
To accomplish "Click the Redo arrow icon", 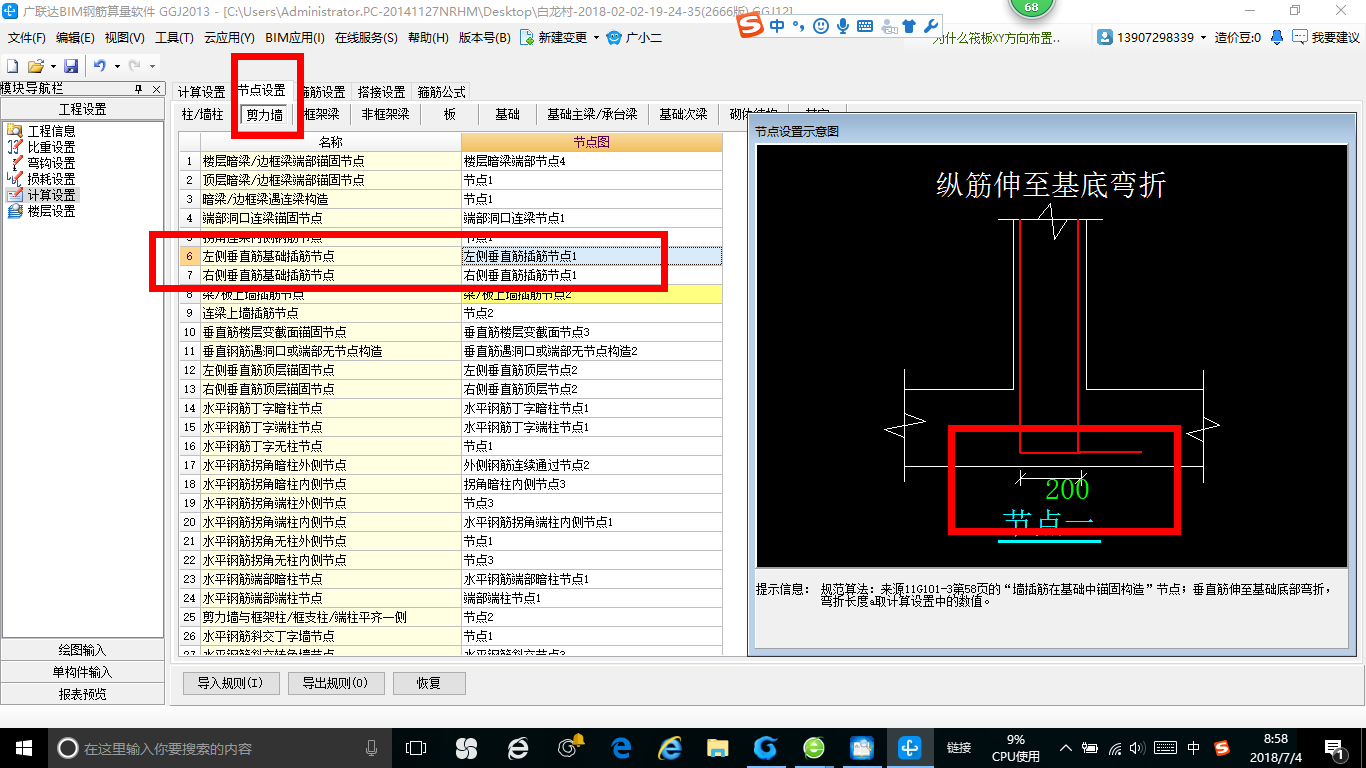I will (134, 66).
